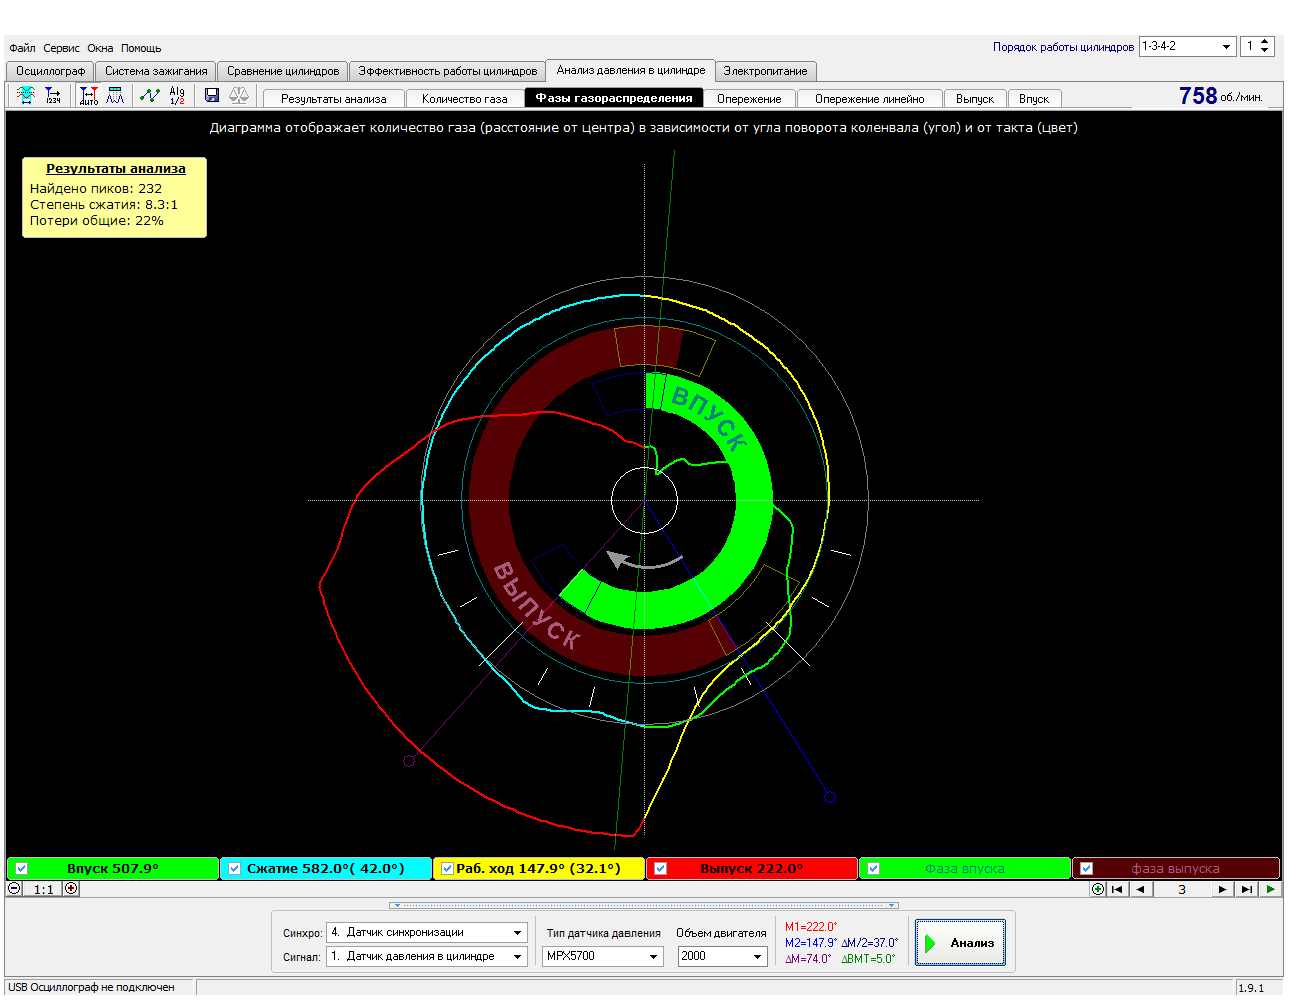Go to previous frame arrow

1141,889
